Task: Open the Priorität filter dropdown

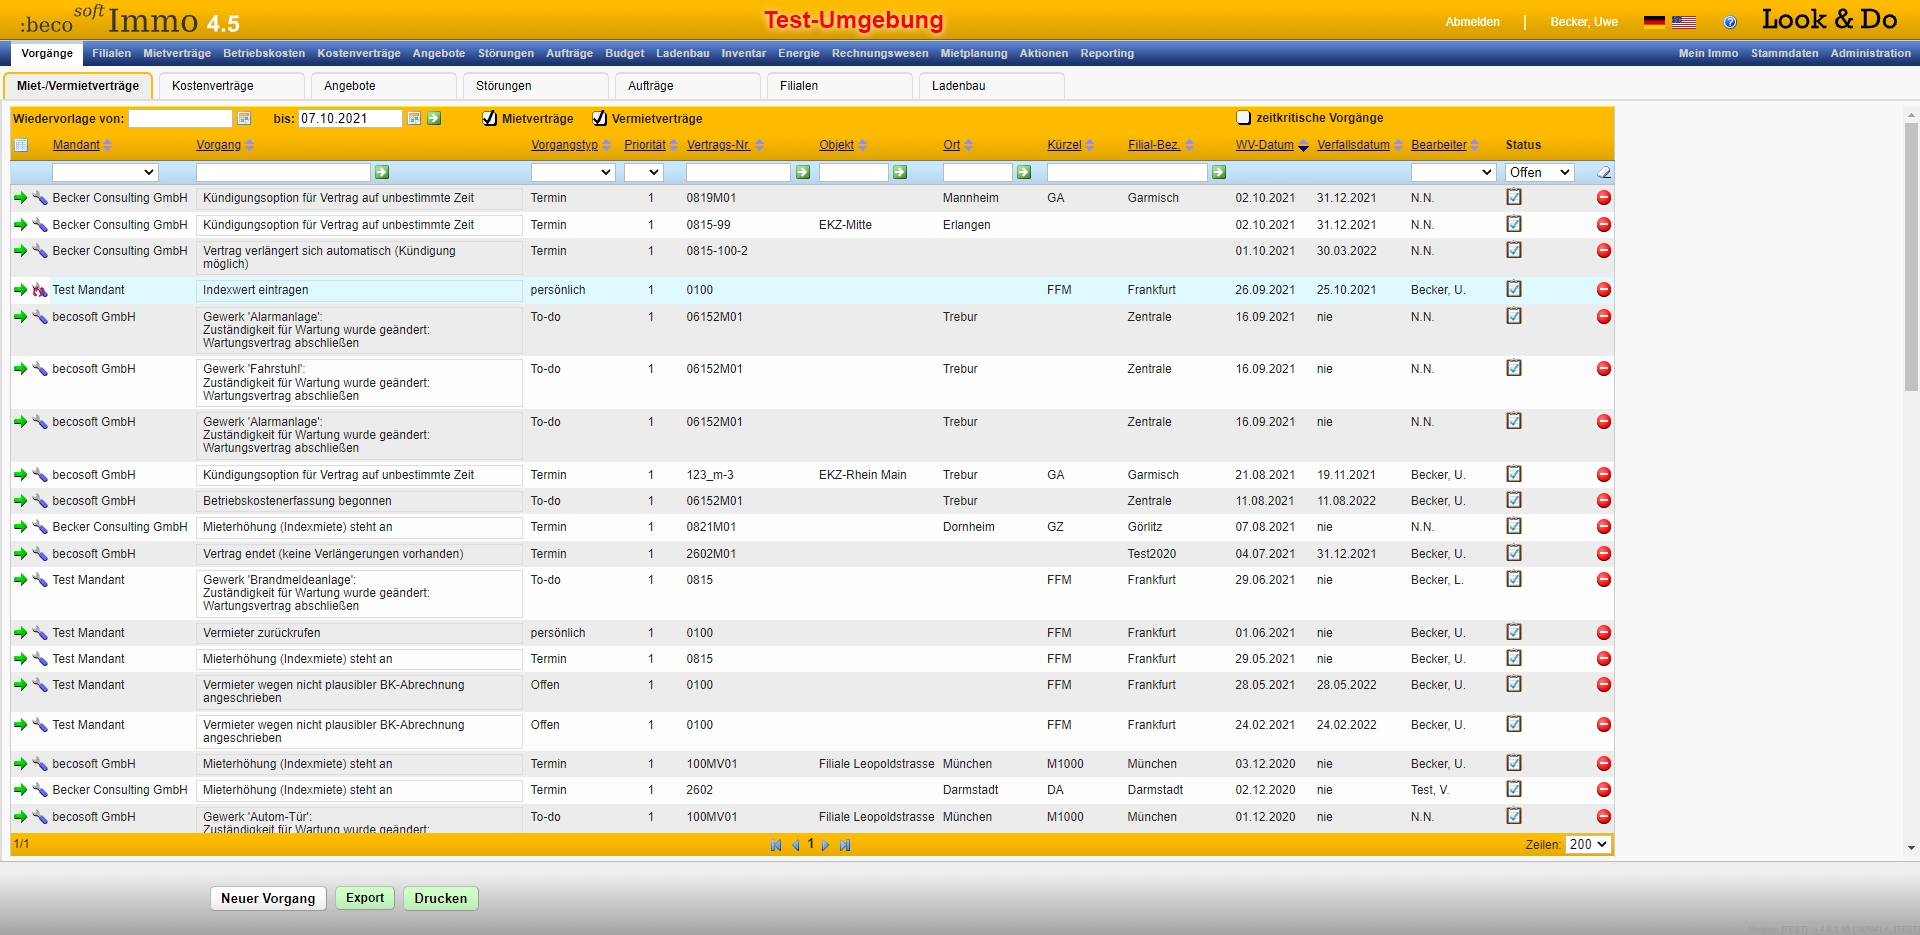Action: (643, 173)
